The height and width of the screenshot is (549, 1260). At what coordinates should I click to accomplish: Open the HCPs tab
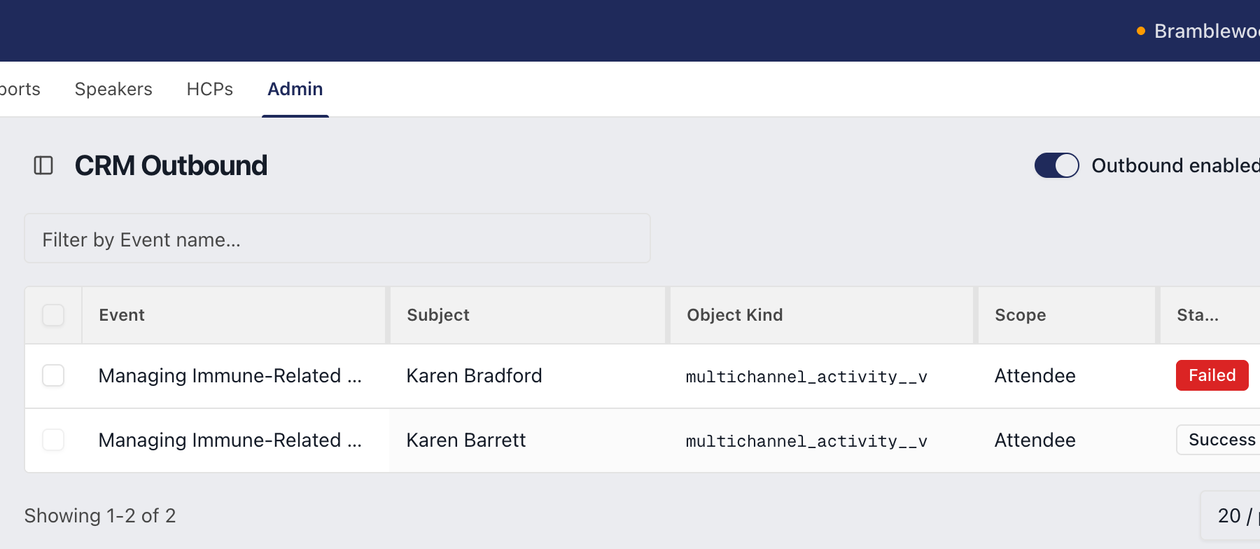(210, 89)
